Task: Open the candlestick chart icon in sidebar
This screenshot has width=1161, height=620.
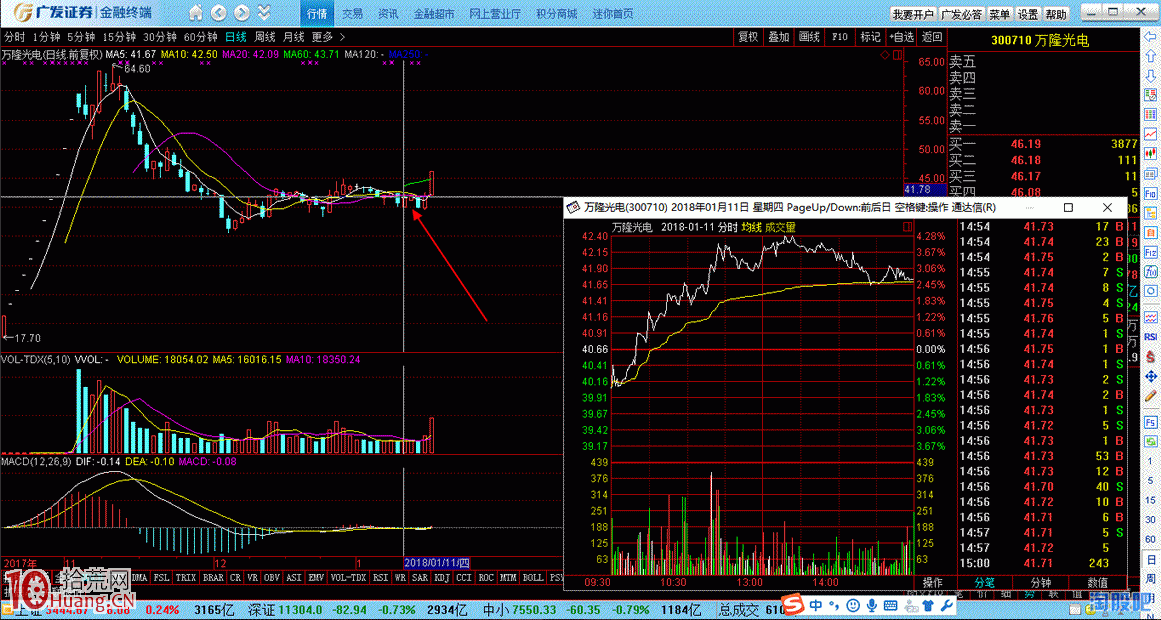Action: point(1151,153)
